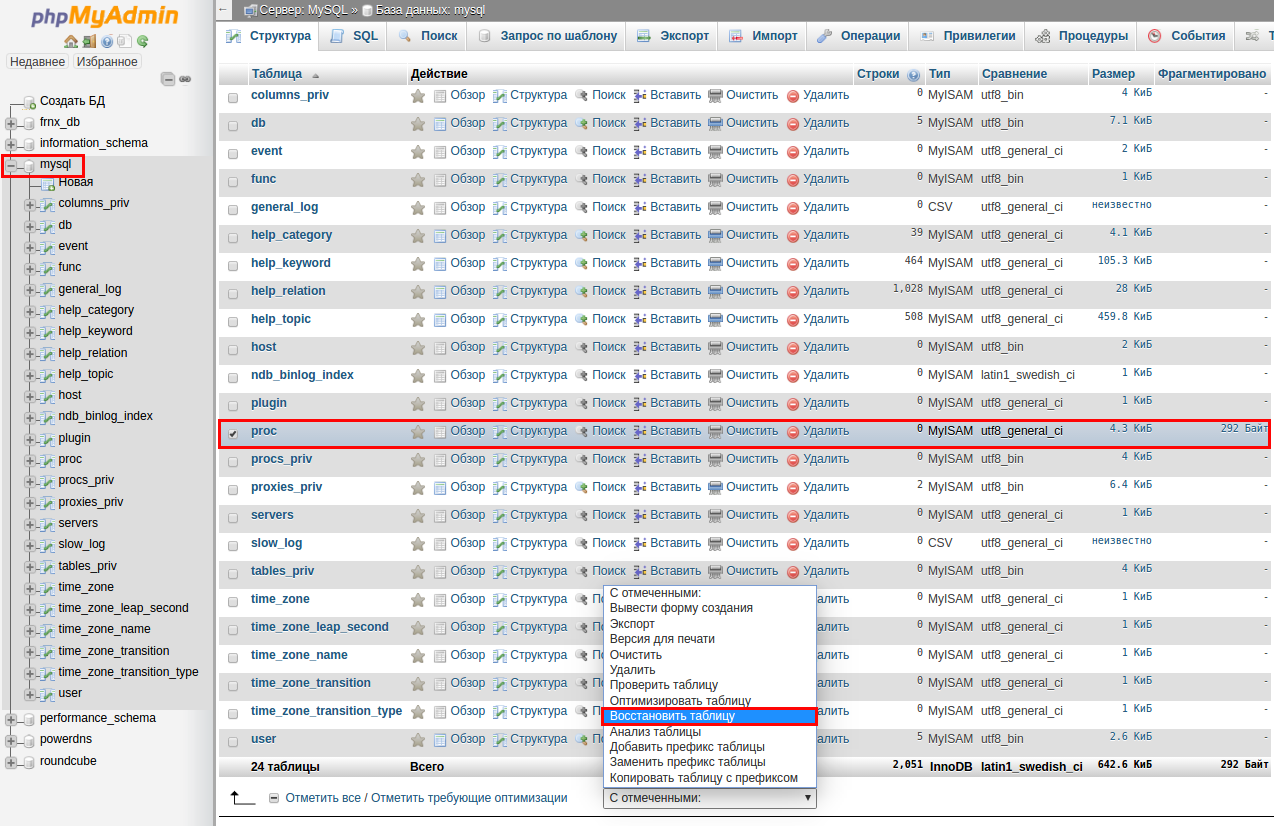Image resolution: width=1274 pixels, height=826 pixels.
Task: Click the insert icon in general_log row
Action: [640, 208]
